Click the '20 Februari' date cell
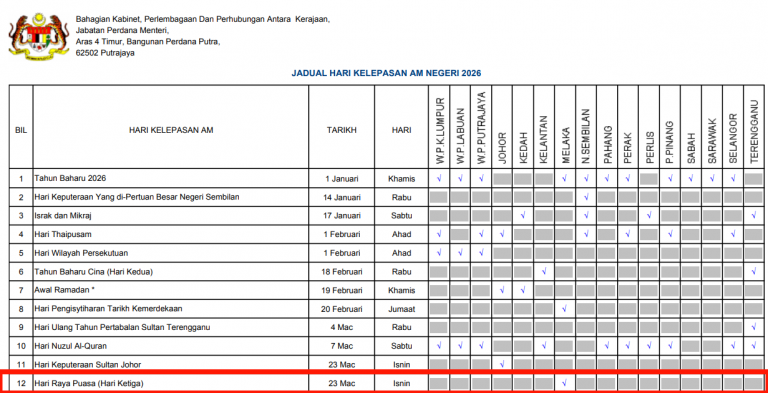Image resolution: width=768 pixels, height=393 pixels. point(342,309)
